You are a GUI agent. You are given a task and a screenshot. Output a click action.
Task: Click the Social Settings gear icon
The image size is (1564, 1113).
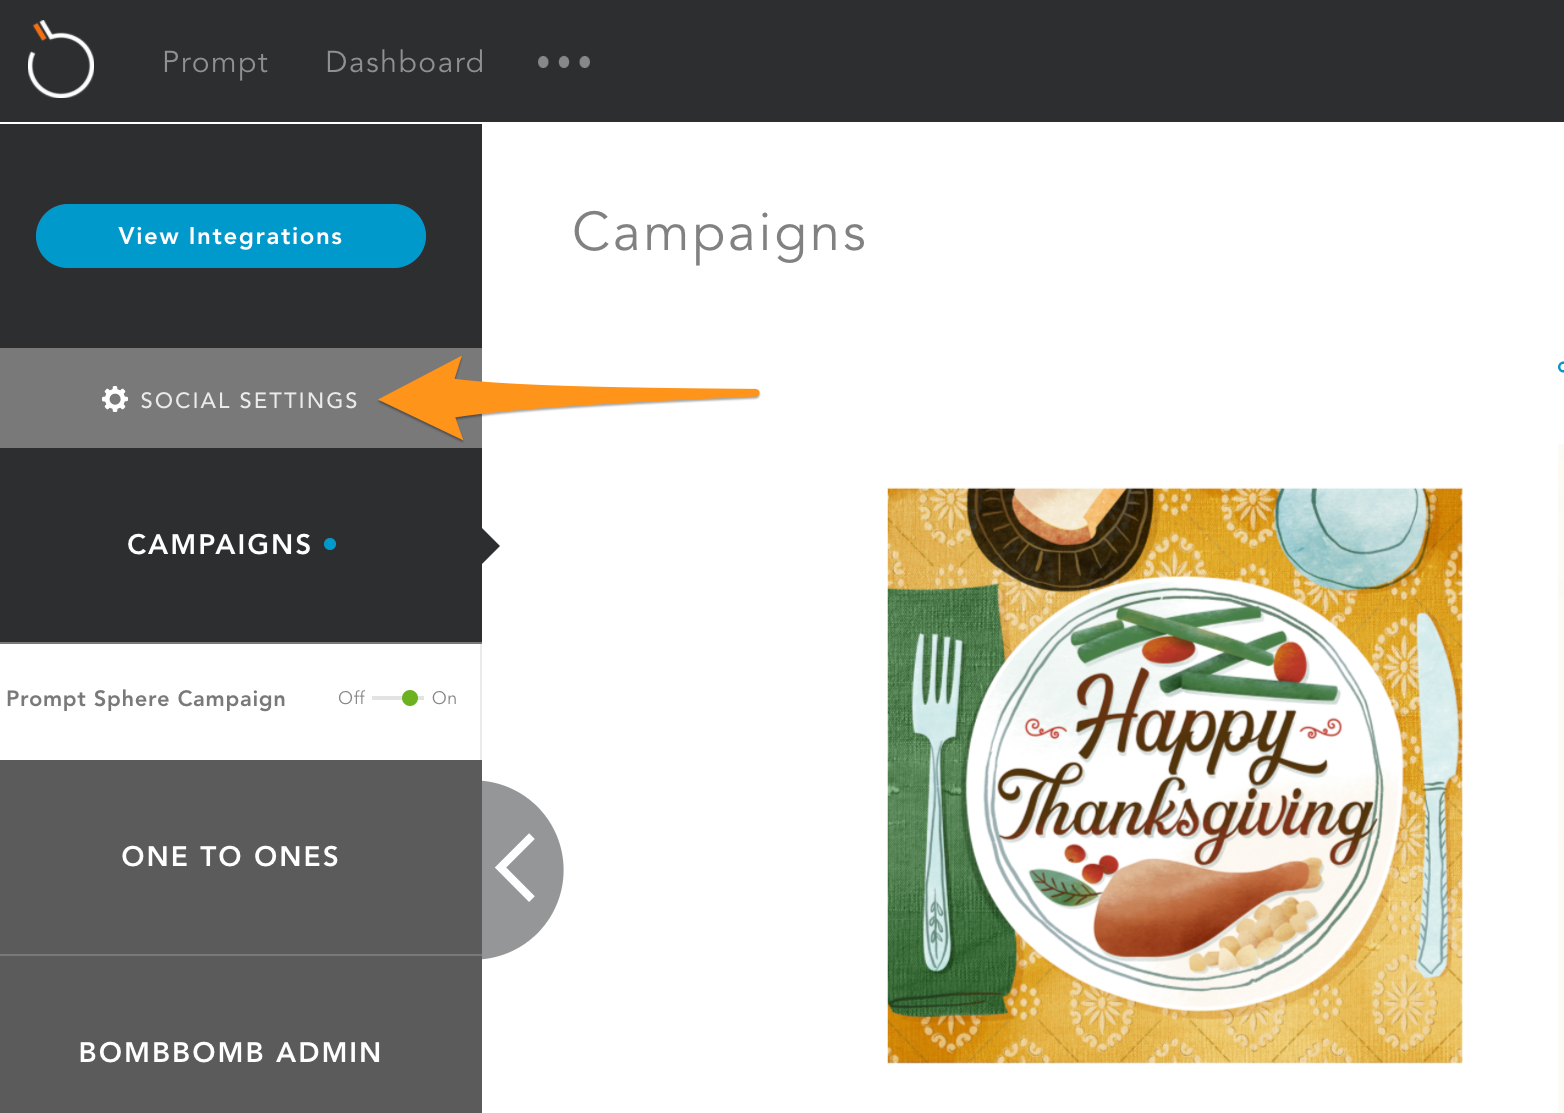pos(115,399)
